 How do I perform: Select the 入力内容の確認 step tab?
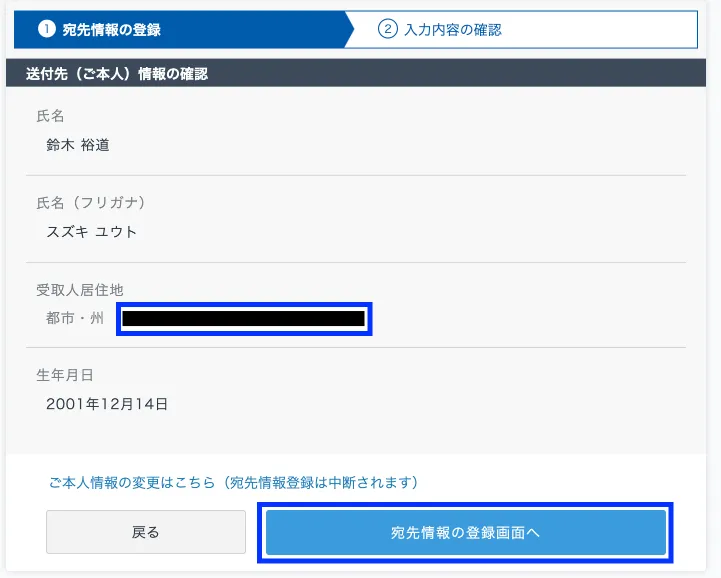452,30
